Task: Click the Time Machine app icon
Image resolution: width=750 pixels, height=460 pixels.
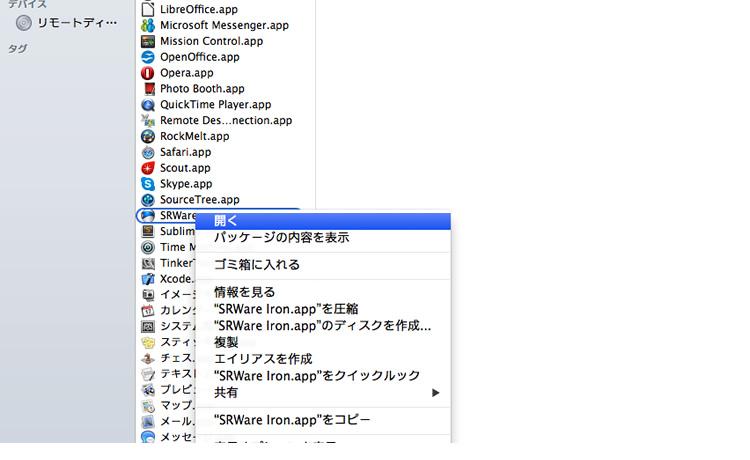Action: (x=148, y=247)
